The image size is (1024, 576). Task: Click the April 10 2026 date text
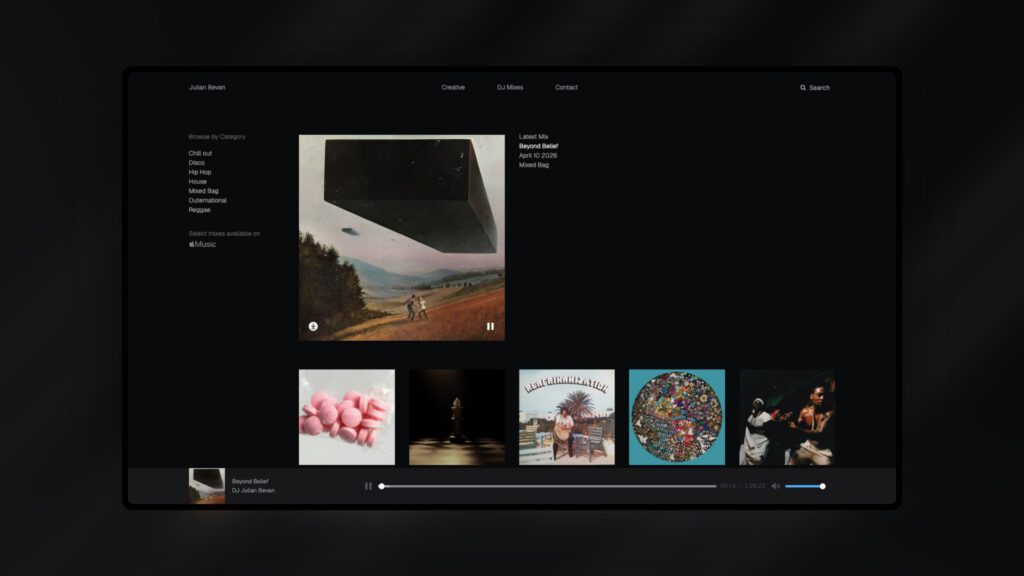point(538,156)
